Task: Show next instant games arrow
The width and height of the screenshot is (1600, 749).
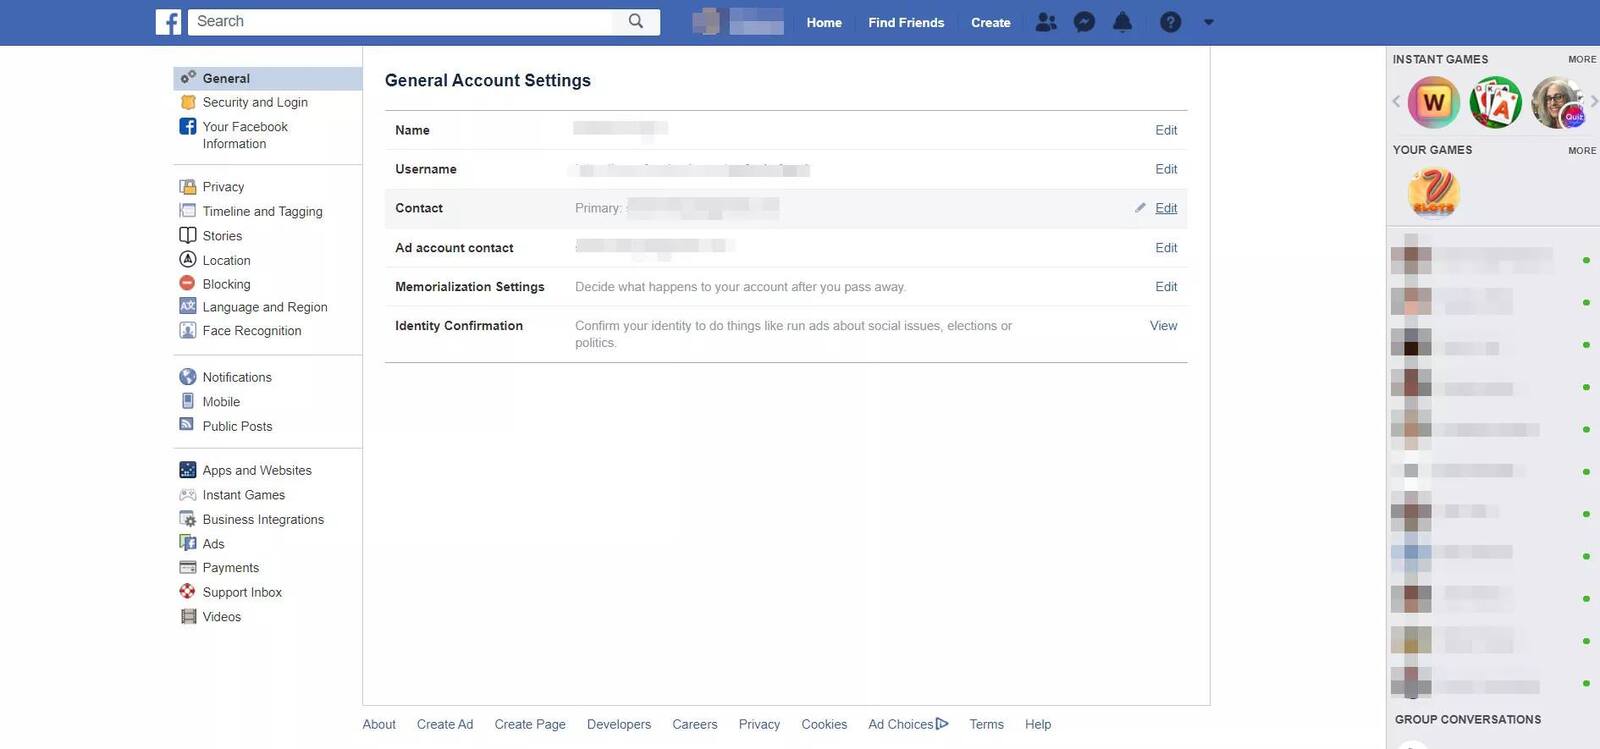Action: 1594,101
